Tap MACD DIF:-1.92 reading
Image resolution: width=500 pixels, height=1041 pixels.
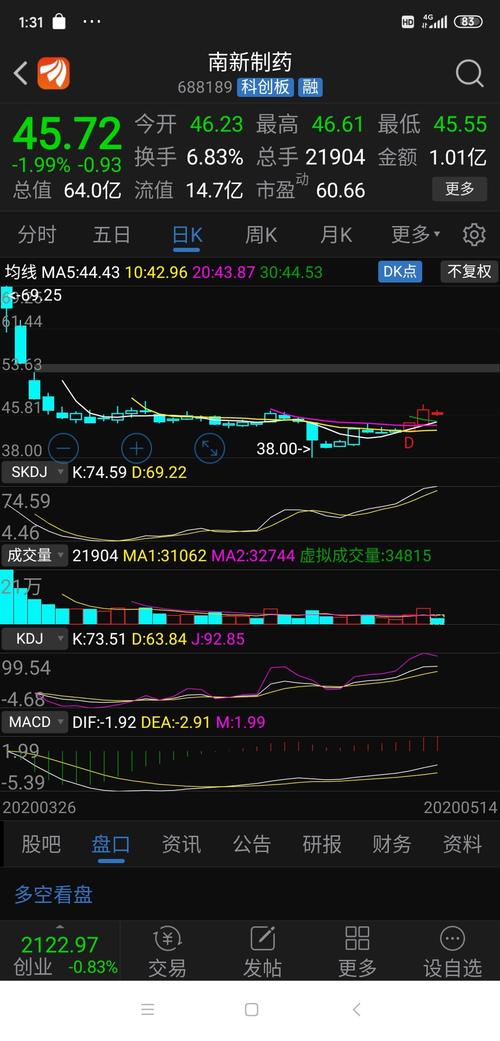pyautogui.click(x=106, y=722)
